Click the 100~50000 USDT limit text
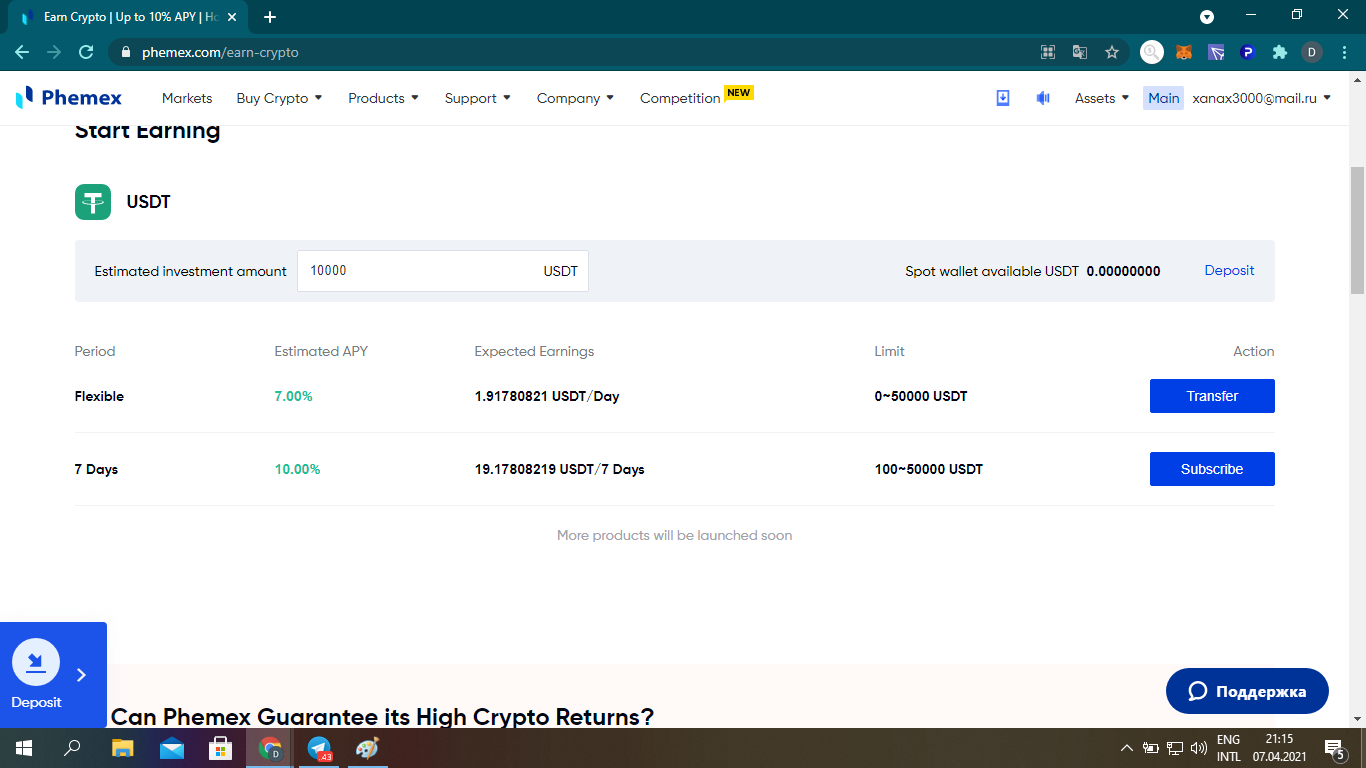Image resolution: width=1366 pixels, height=768 pixels. pyautogui.click(x=929, y=469)
